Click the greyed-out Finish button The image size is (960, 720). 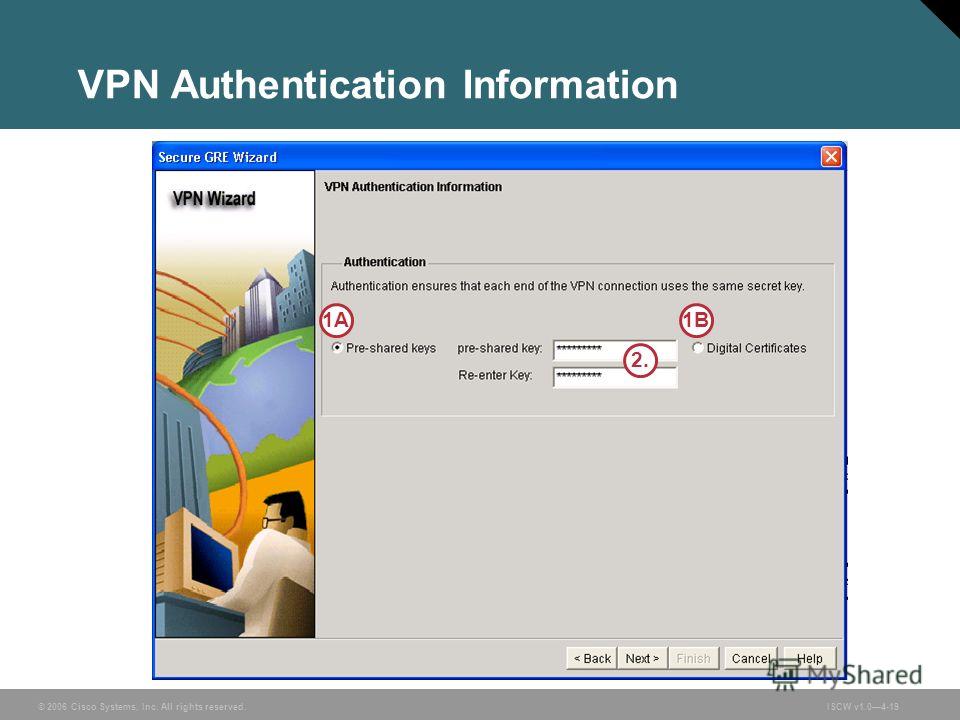[693, 658]
